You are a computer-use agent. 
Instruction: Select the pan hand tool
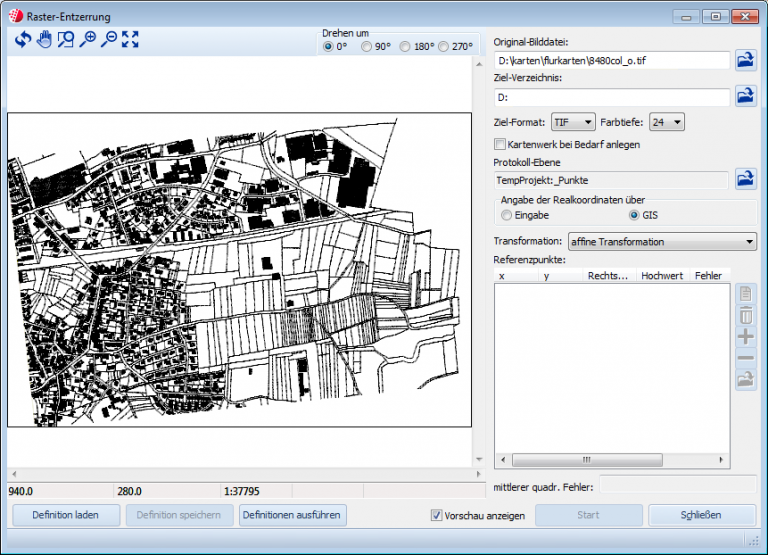coord(44,39)
